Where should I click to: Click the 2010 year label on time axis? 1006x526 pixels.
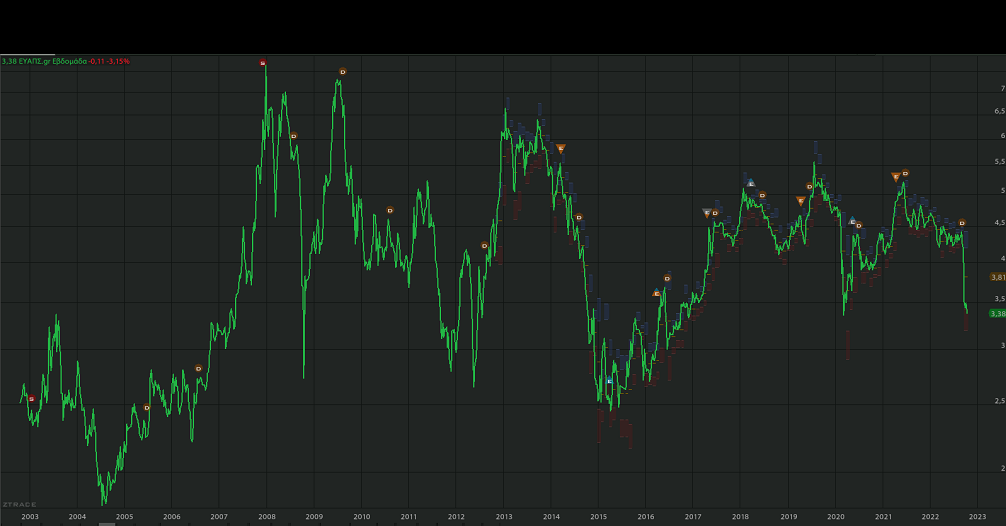coord(361,516)
